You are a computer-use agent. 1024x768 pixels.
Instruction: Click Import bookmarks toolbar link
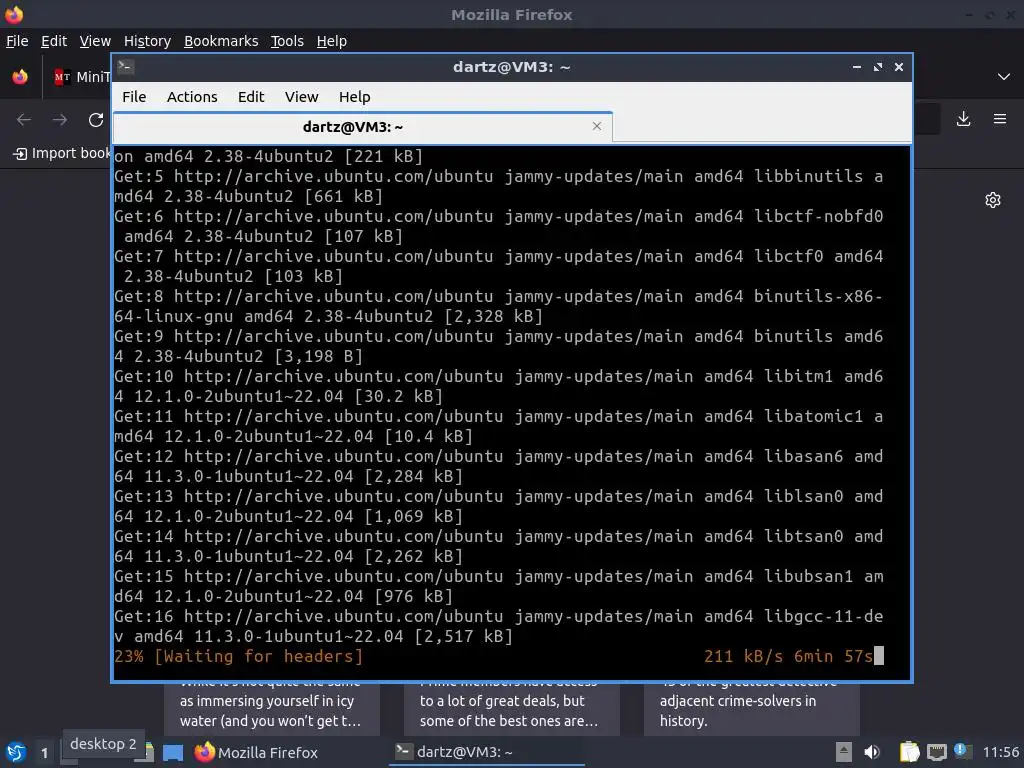point(62,153)
